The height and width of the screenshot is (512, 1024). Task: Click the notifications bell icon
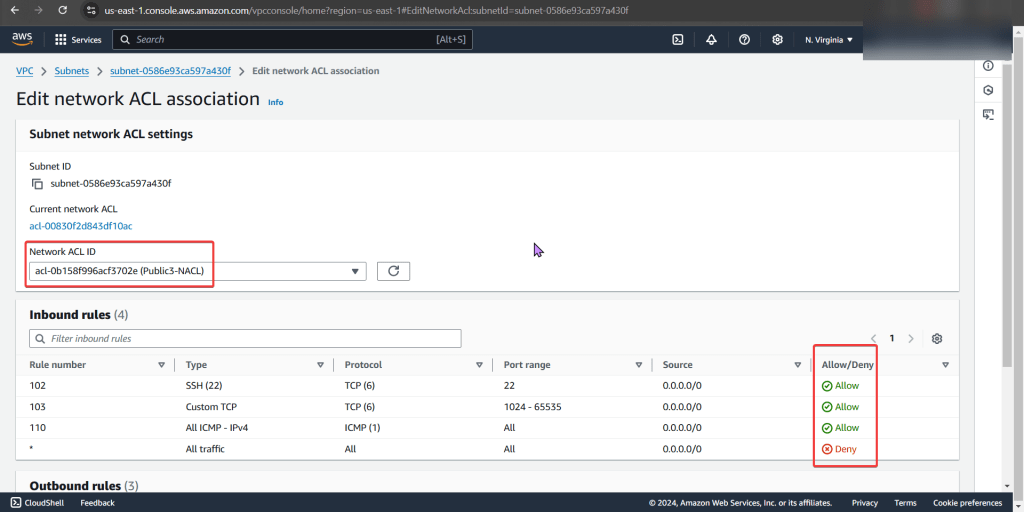pyautogui.click(x=711, y=40)
